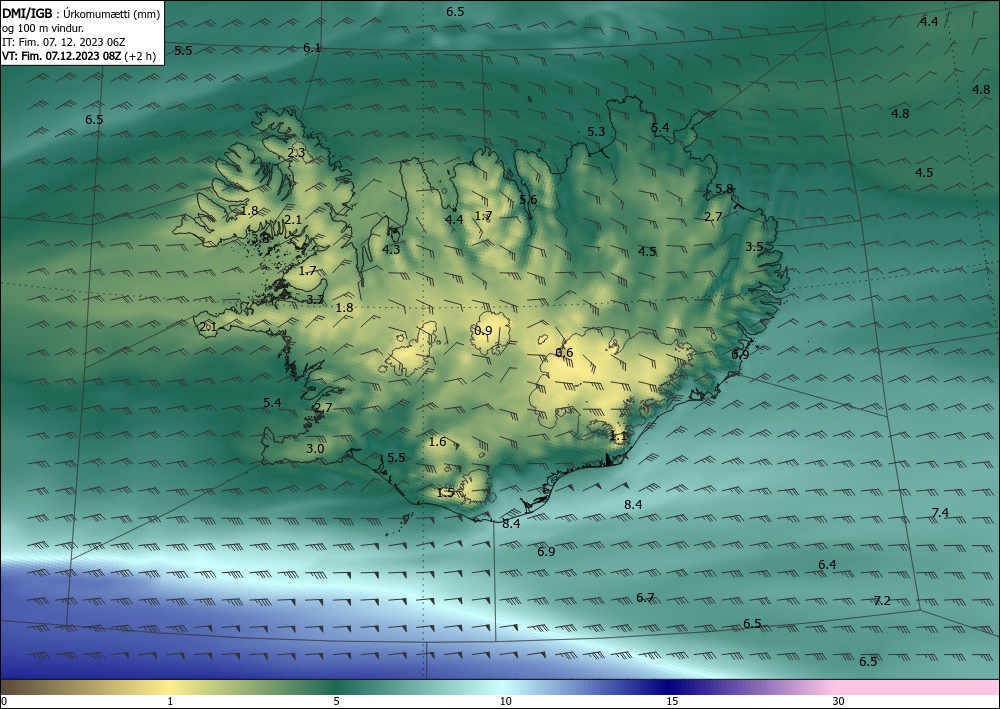This screenshot has width=1000, height=709.
Task: Pick the pink band of the colour scale
Action: pyautogui.click(x=918, y=687)
